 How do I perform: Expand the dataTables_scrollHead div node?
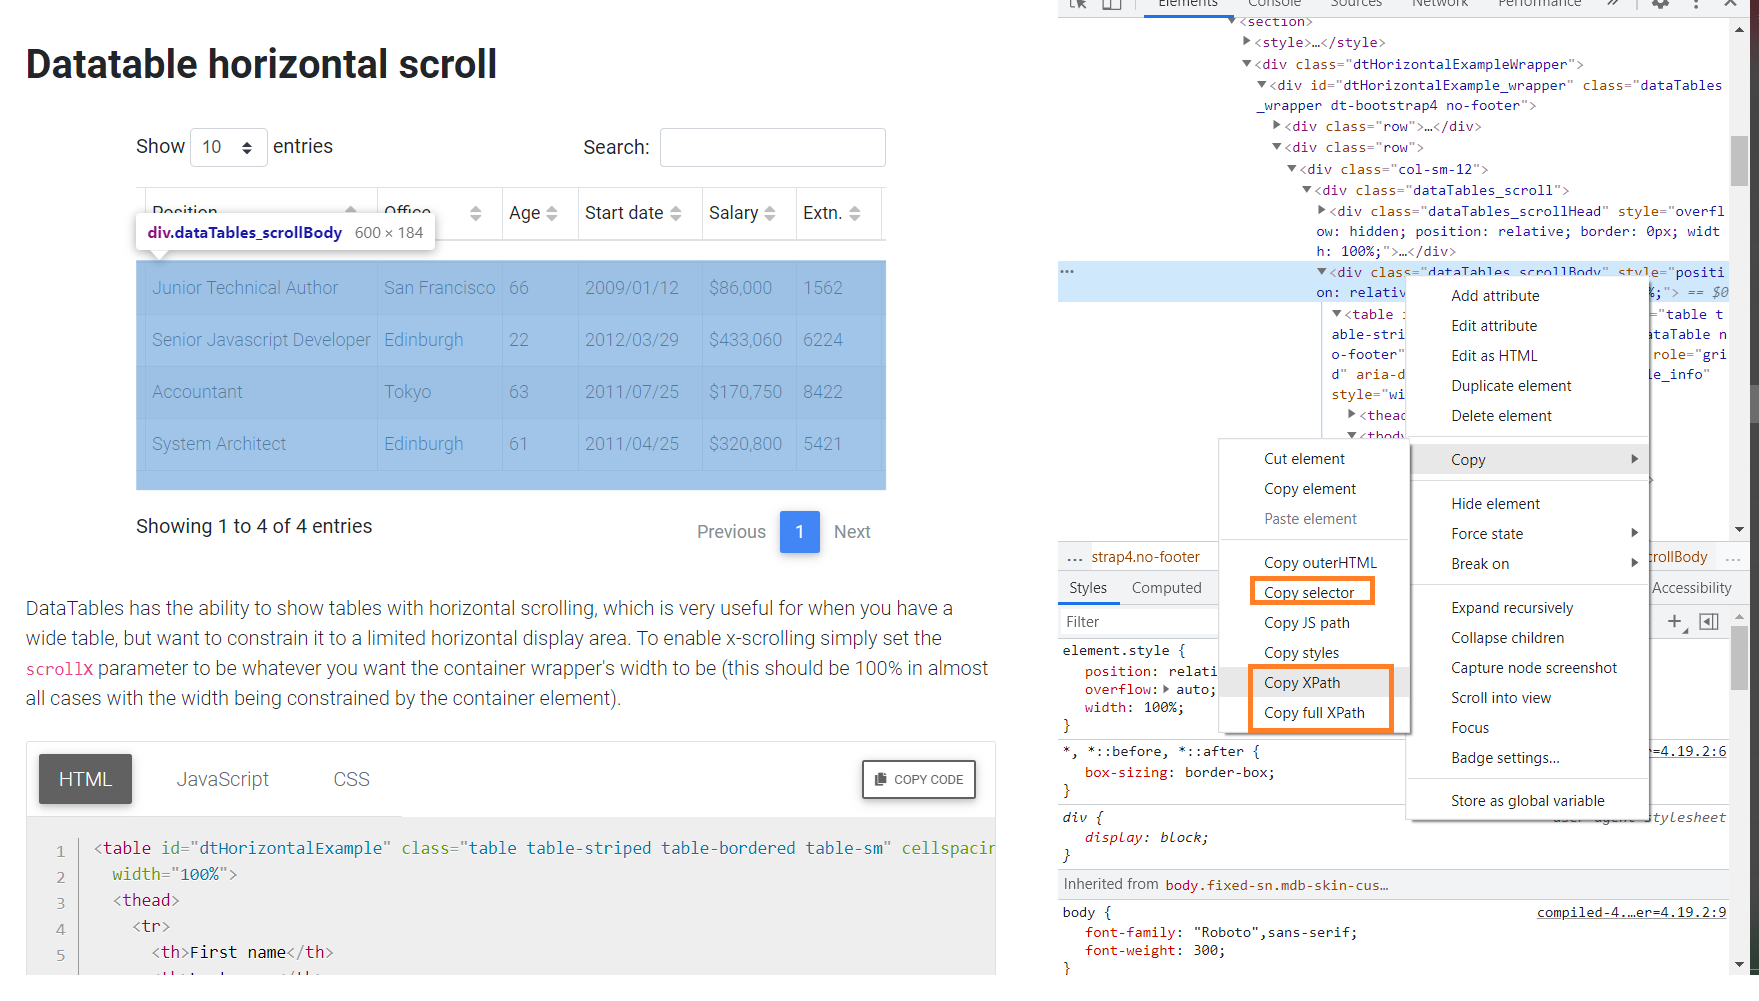point(1322,211)
